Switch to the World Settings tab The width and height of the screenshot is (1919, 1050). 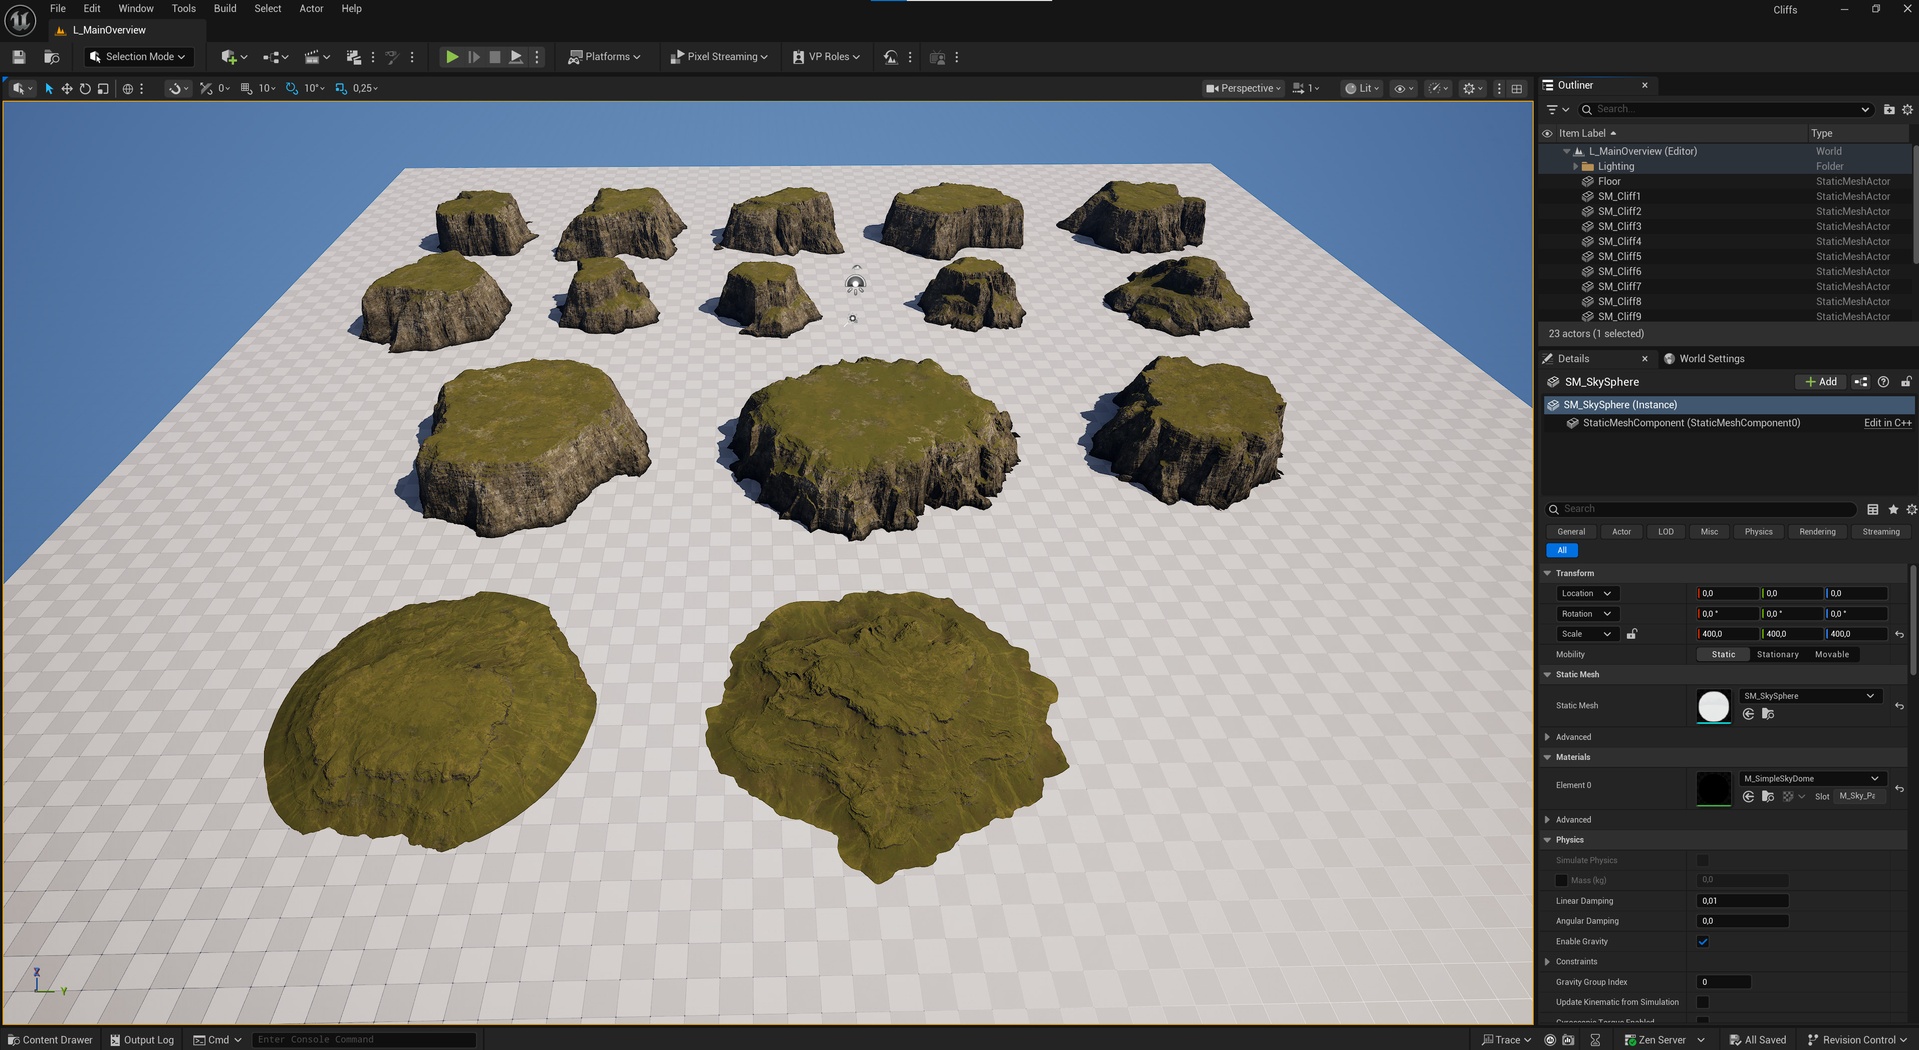click(x=1710, y=359)
